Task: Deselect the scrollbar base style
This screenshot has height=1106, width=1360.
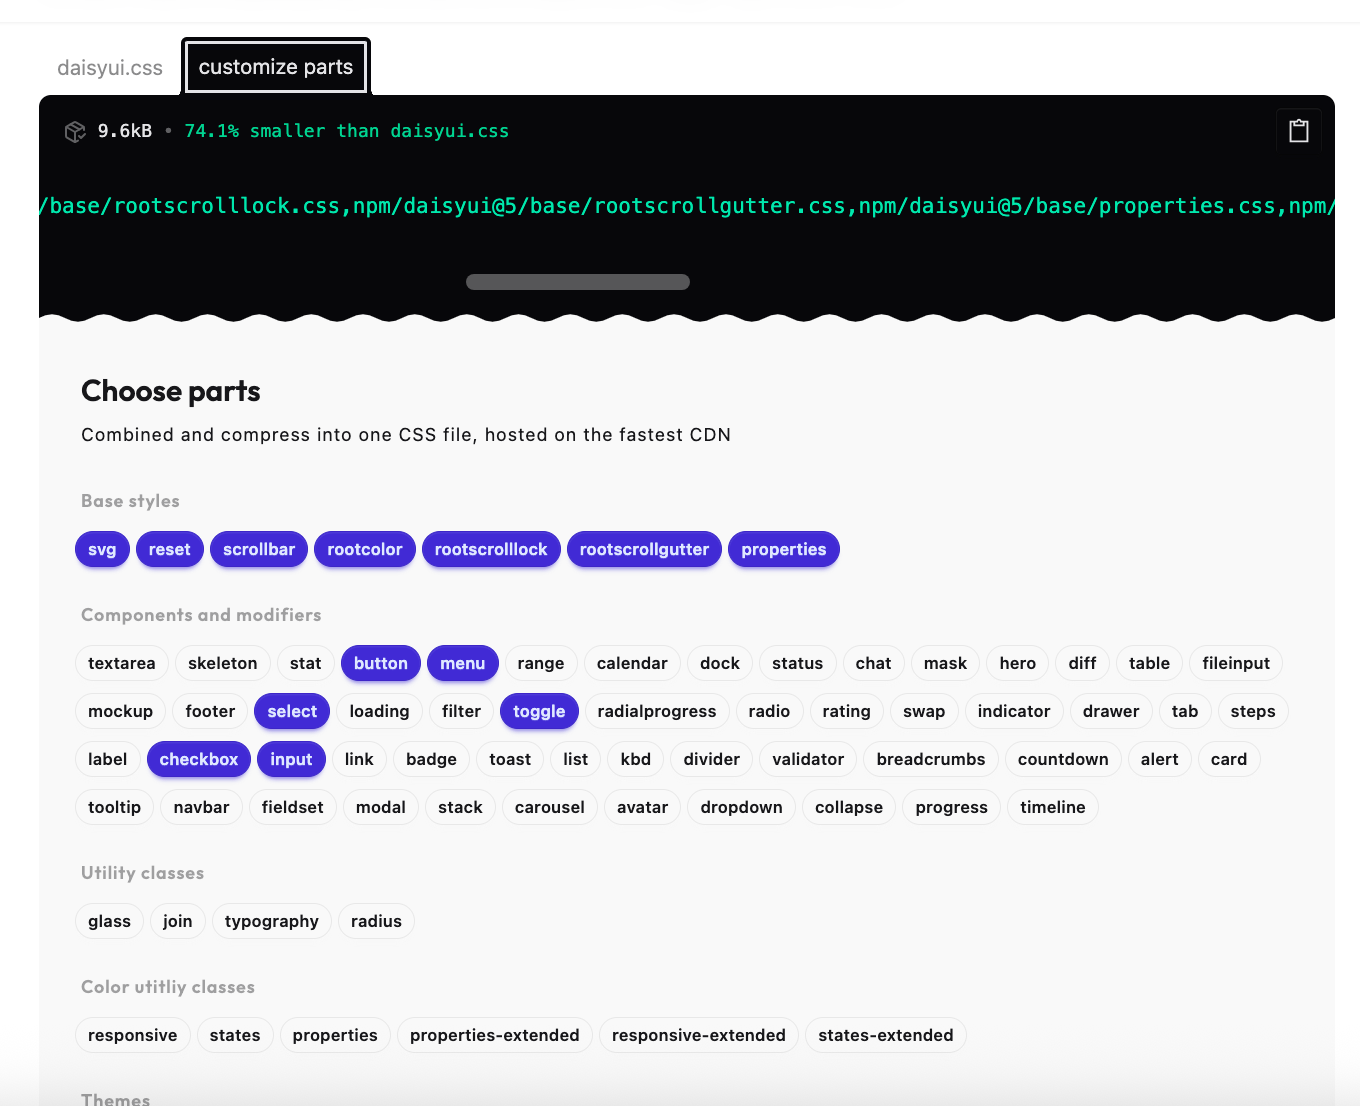Action: click(x=259, y=549)
